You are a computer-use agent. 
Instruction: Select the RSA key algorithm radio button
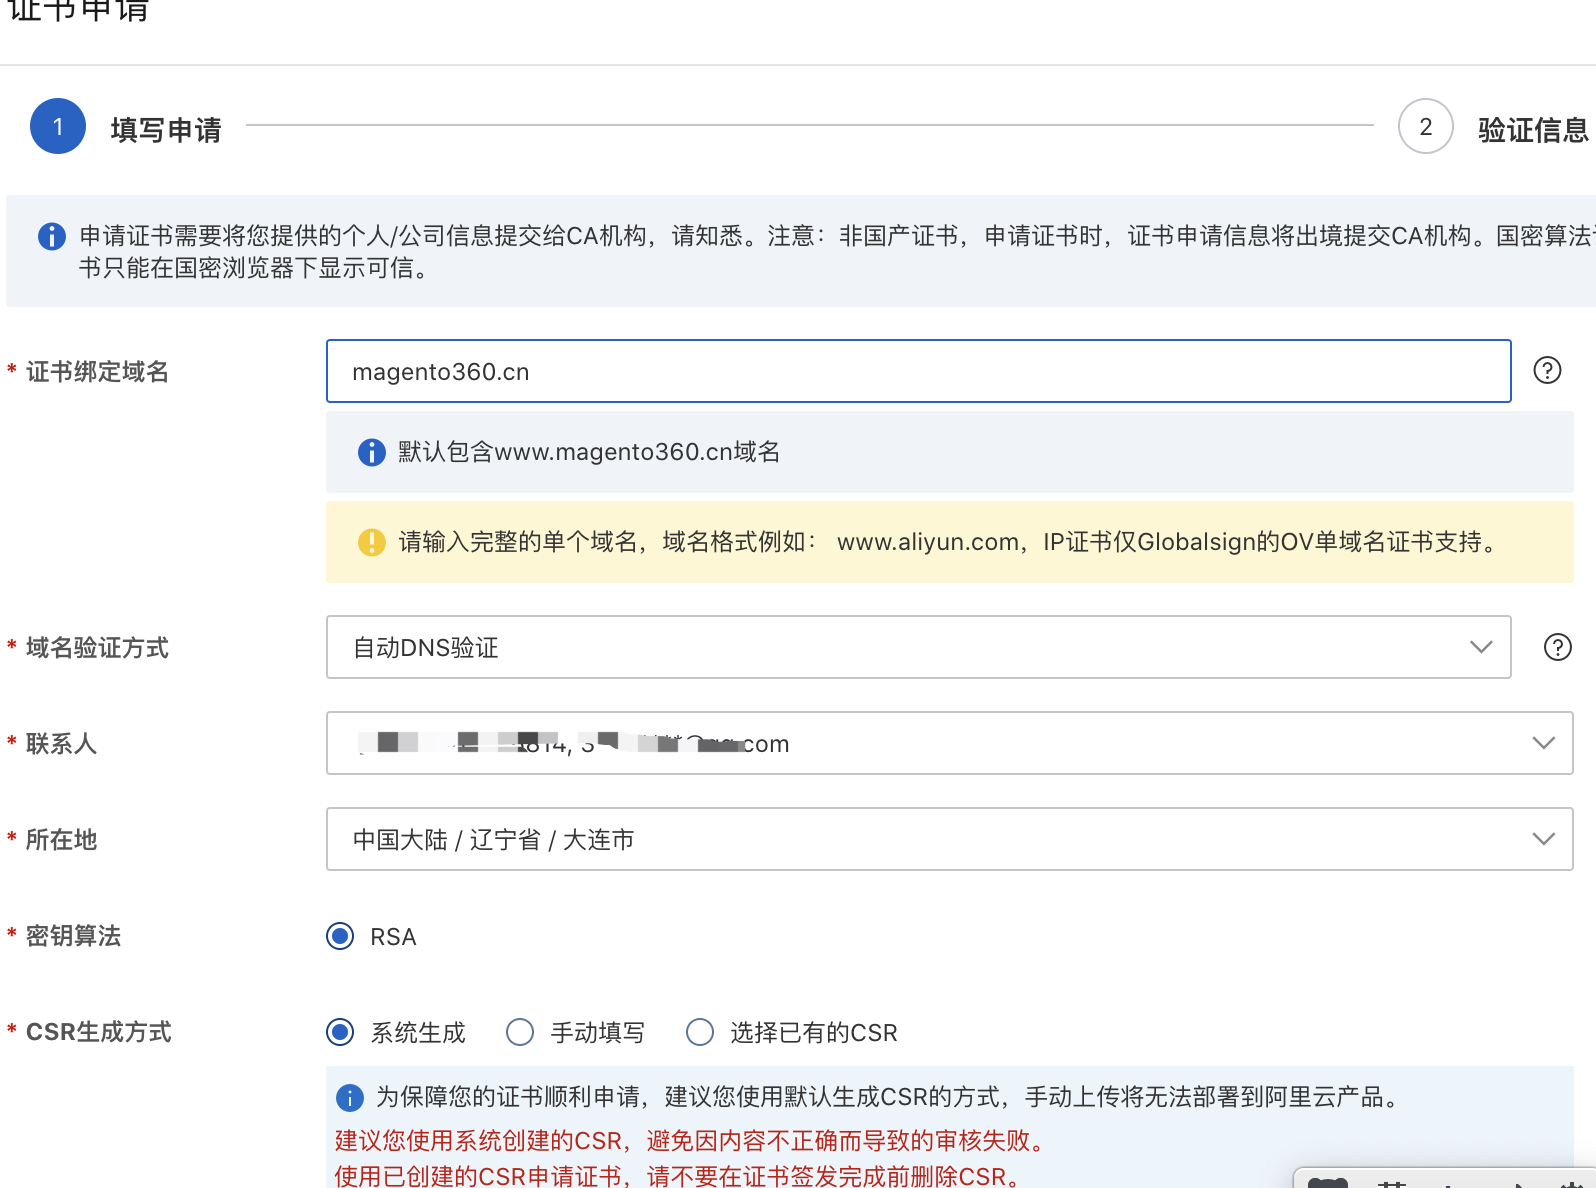(340, 936)
